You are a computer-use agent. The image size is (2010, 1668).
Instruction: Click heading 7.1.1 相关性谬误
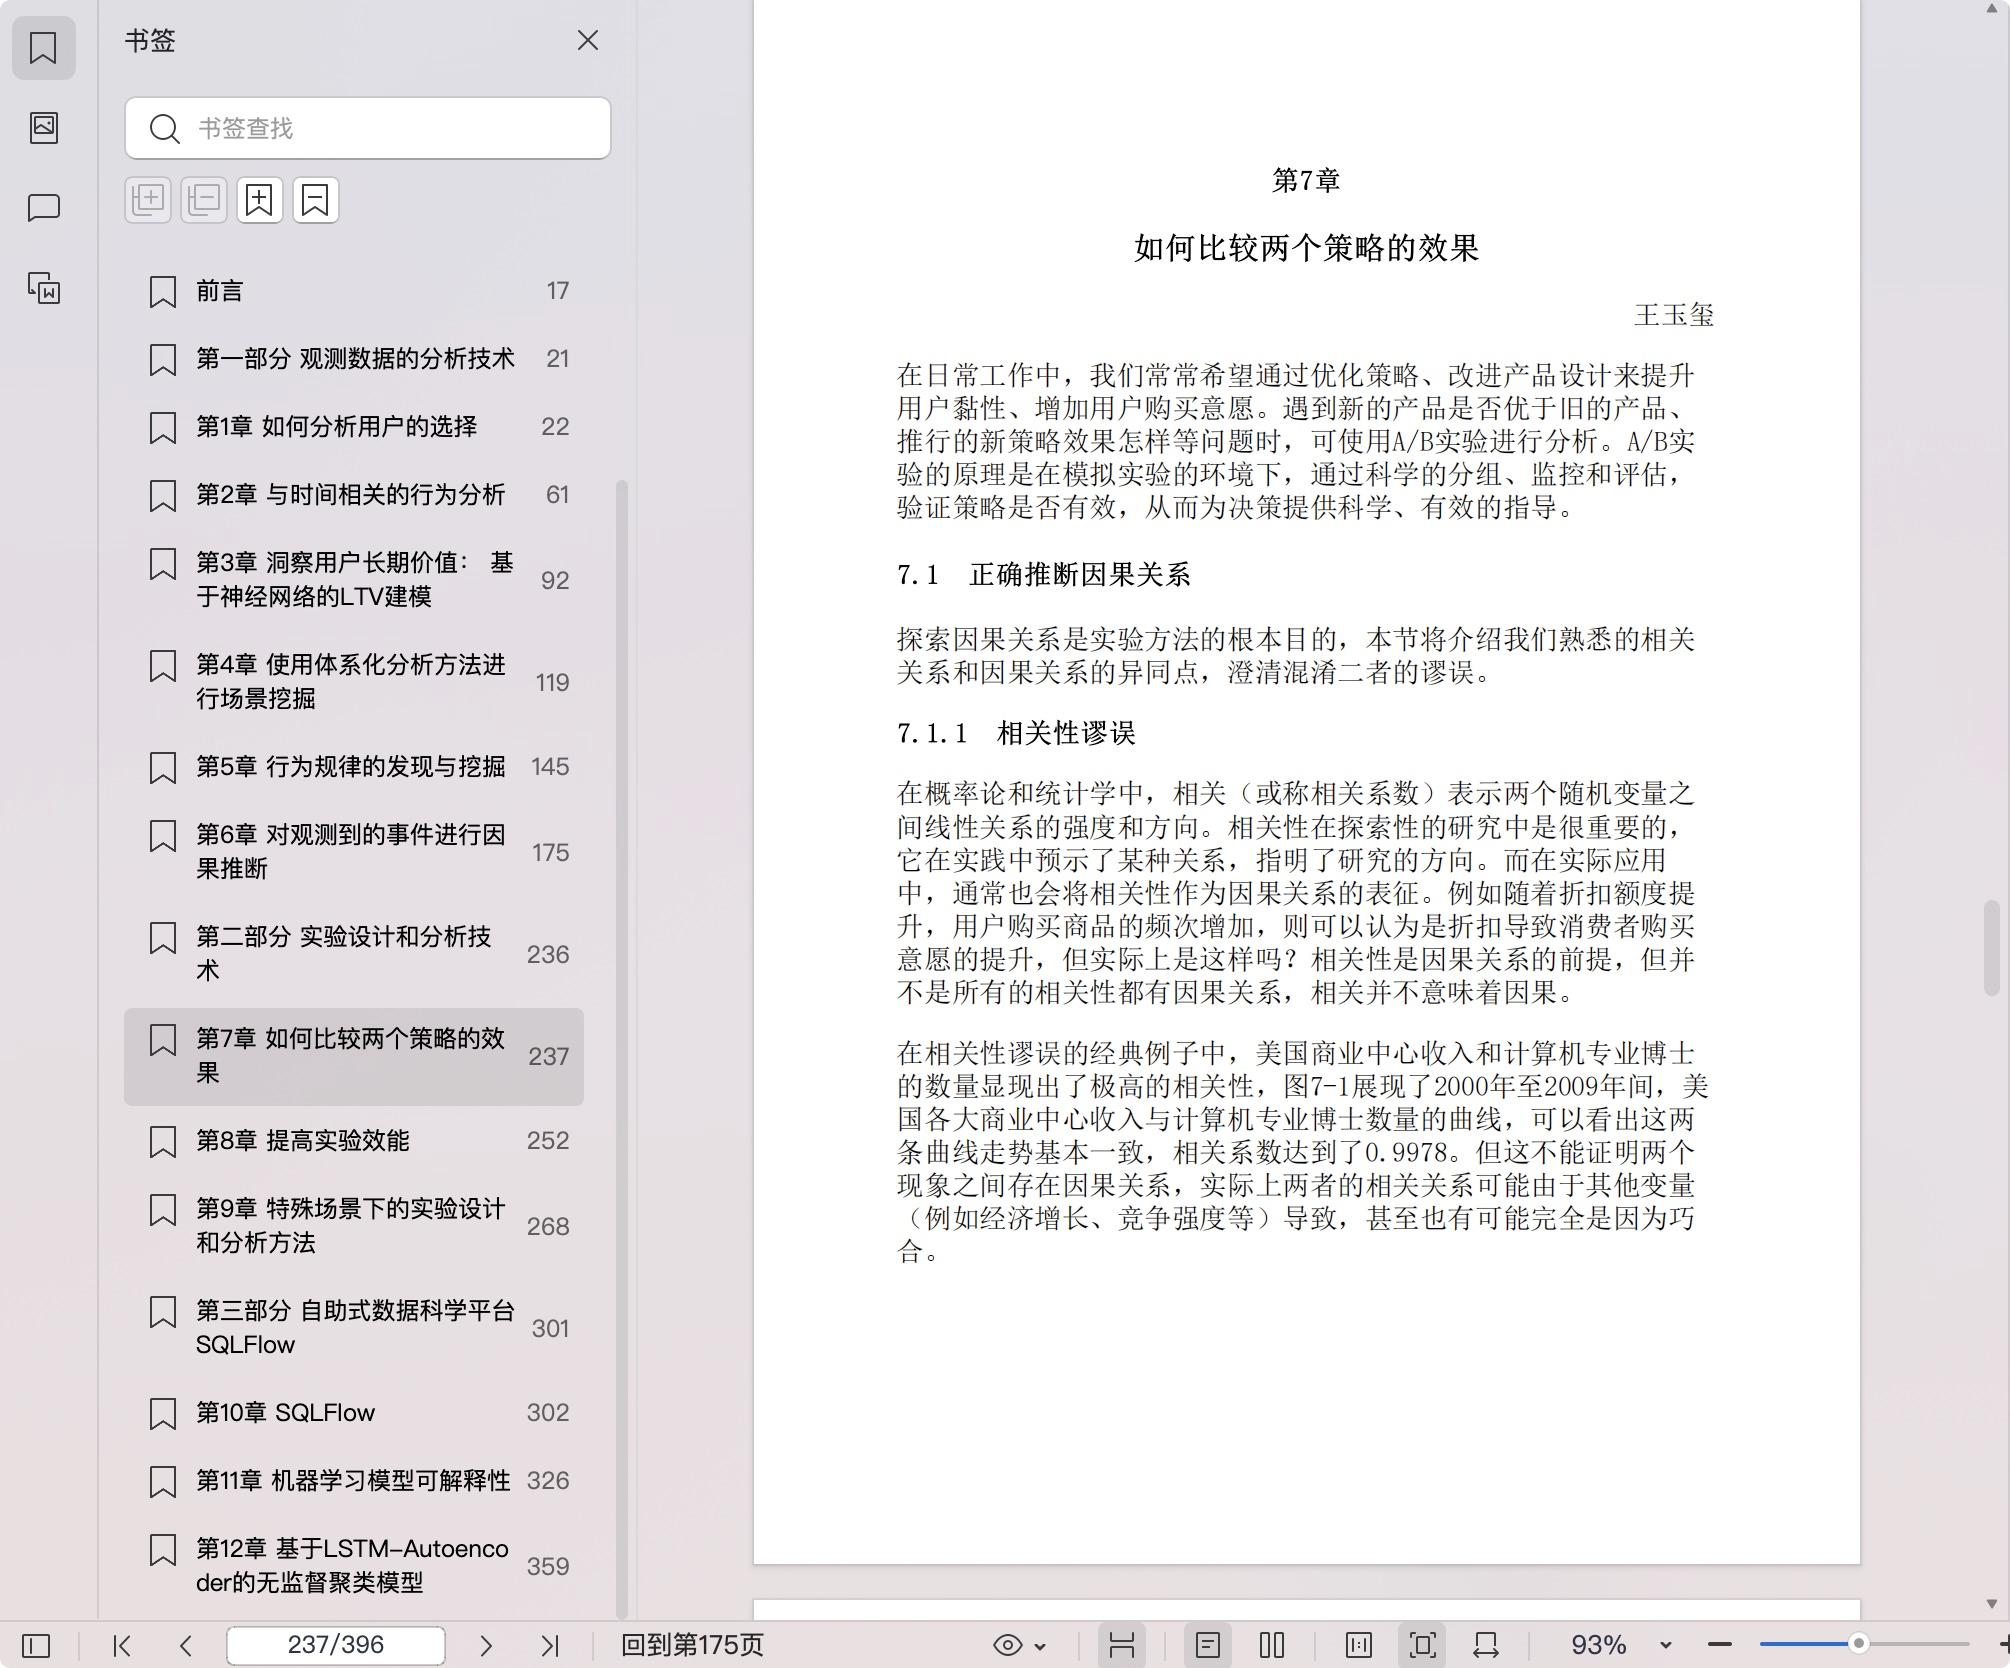[1016, 734]
